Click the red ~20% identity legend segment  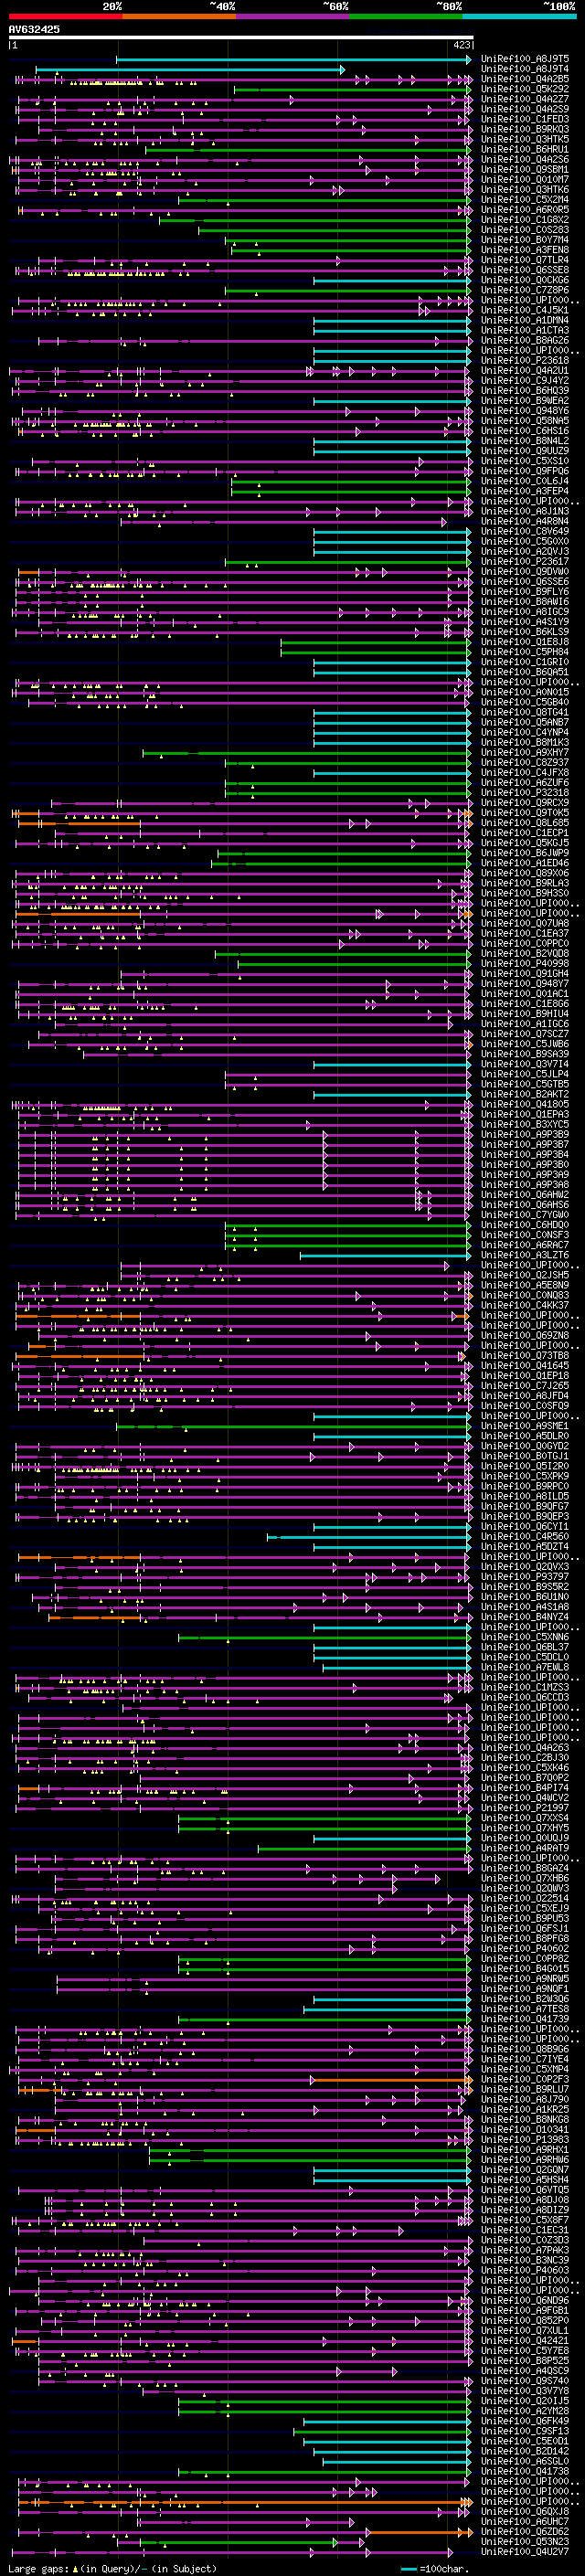coord(65,16)
